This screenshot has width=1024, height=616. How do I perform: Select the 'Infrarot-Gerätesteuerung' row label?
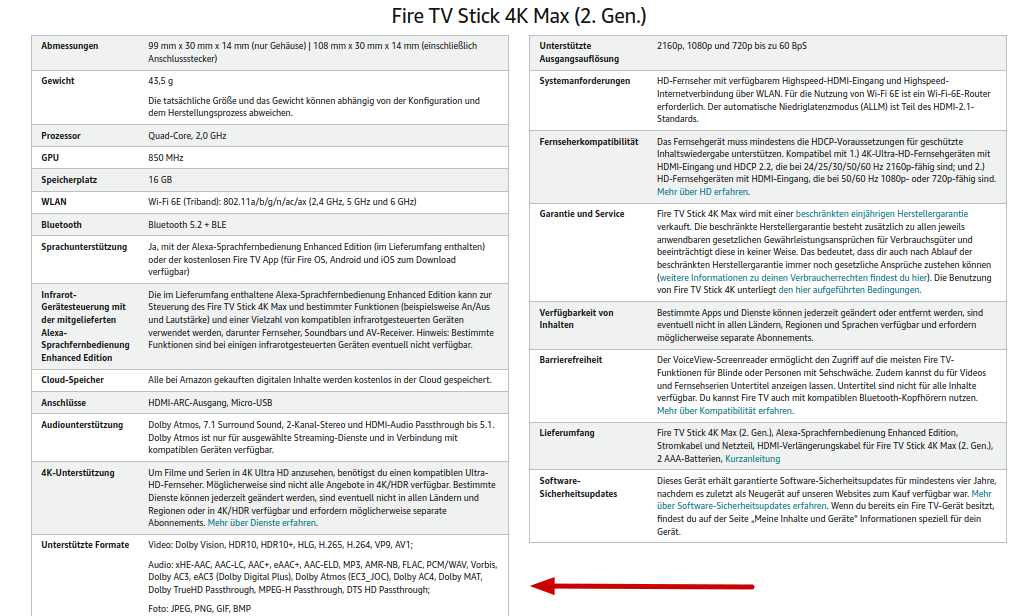[x=86, y=326]
